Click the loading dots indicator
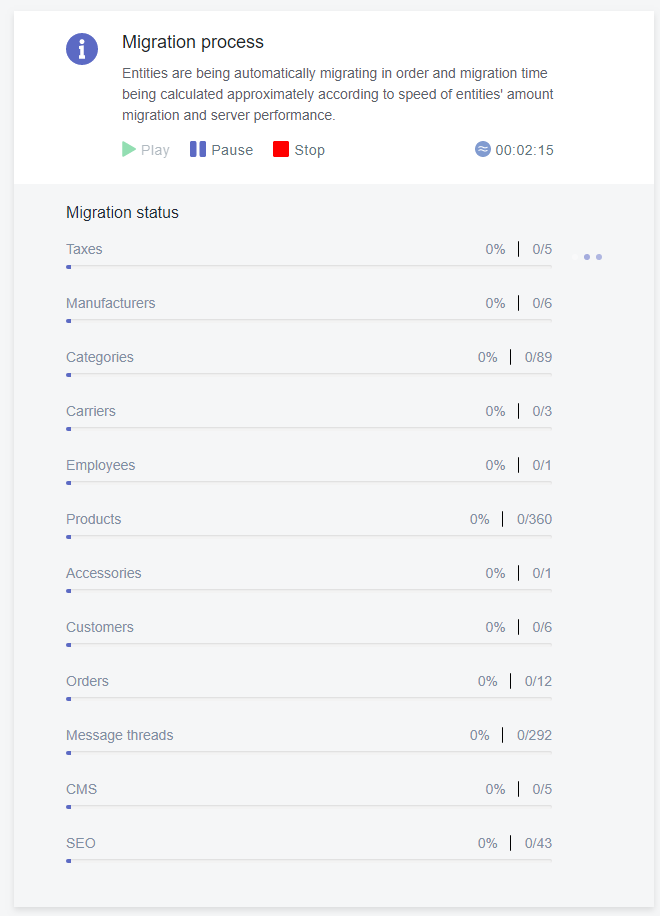 (593, 257)
